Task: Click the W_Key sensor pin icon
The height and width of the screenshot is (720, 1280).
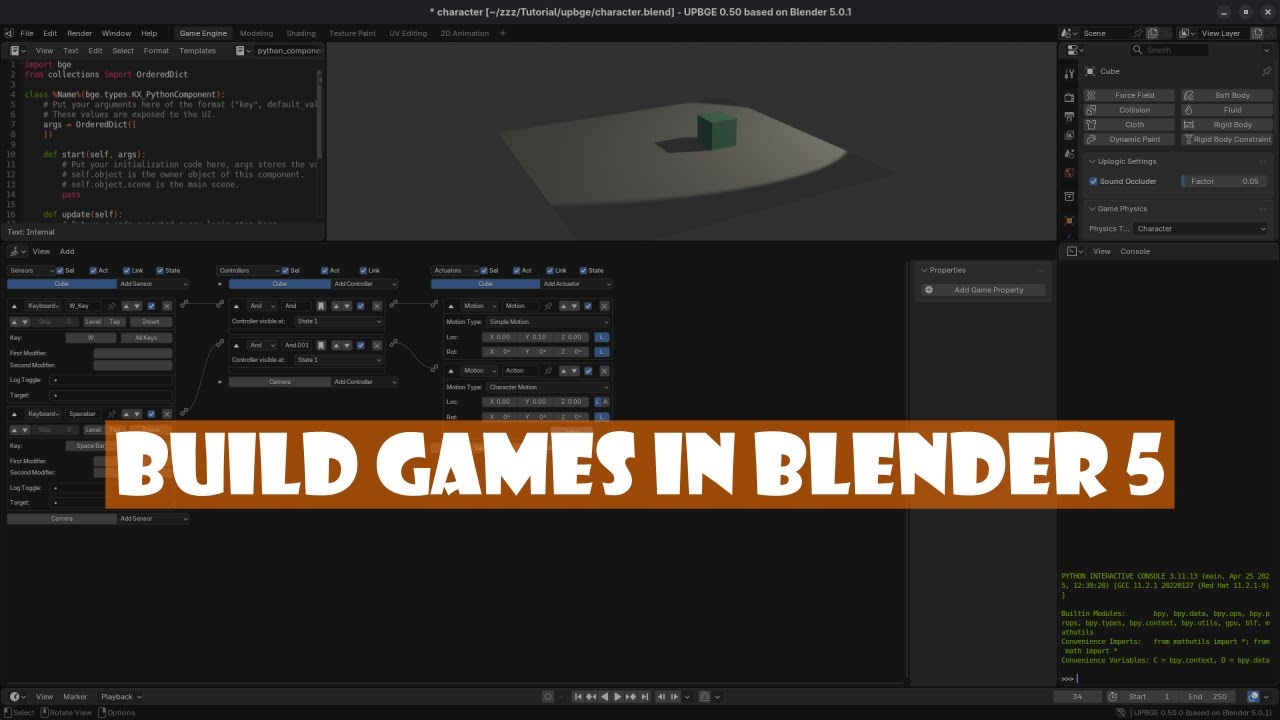Action: 111,306
